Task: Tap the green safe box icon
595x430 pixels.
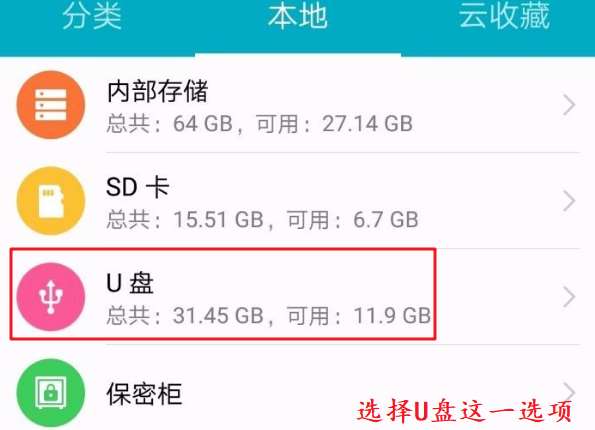Action: (x=50, y=392)
